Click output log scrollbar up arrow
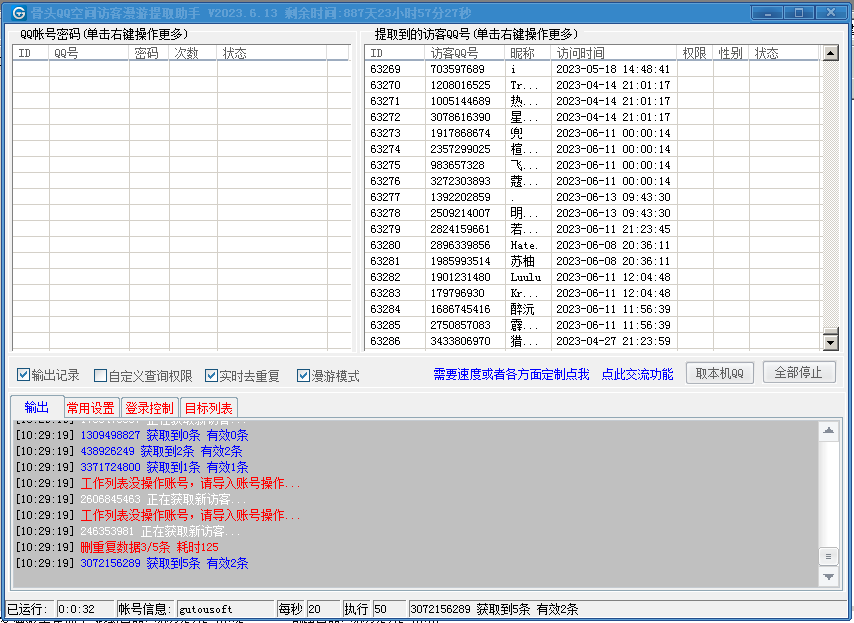 pyautogui.click(x=828, y=432)
